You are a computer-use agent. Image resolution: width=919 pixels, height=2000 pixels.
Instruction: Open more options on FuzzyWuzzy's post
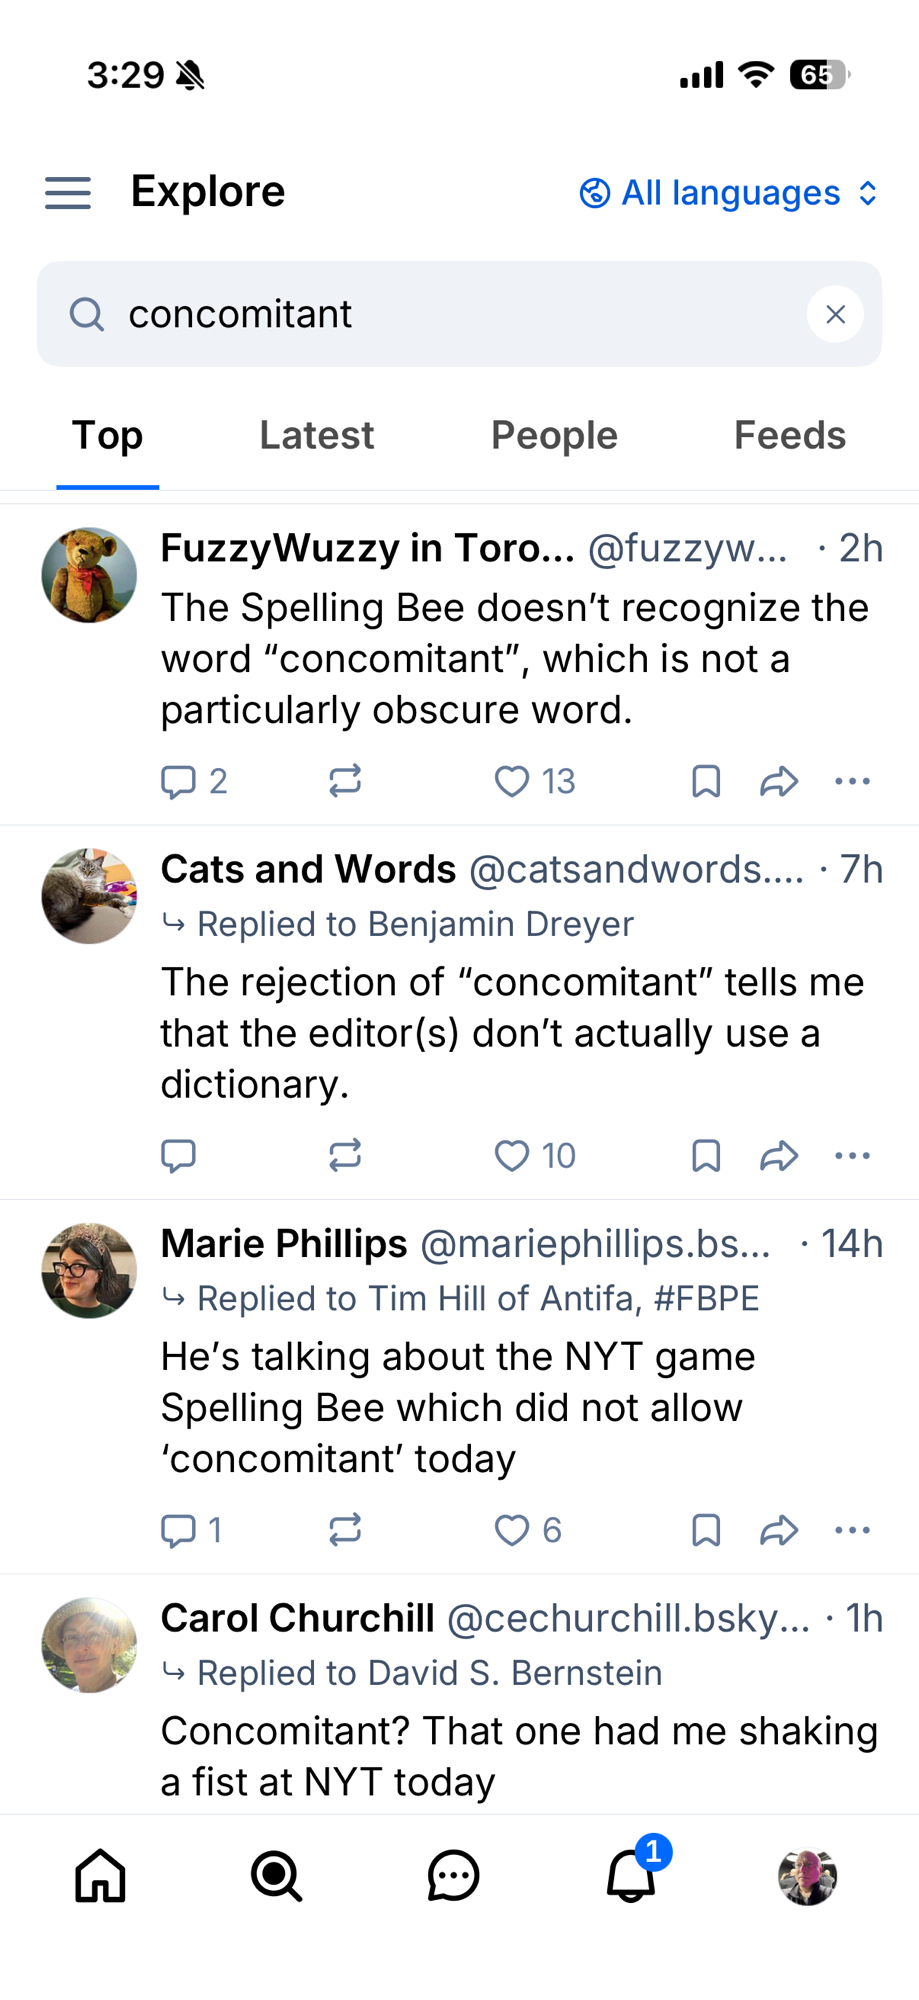coord(852,781)
